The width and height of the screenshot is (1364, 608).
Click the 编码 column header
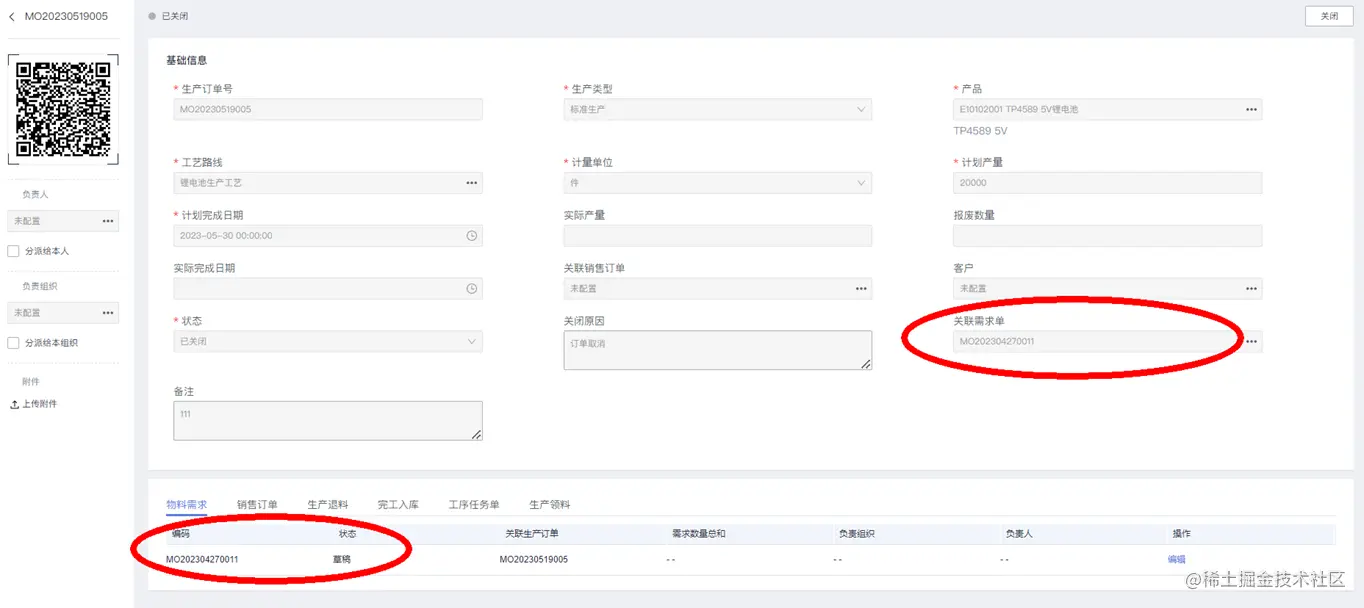pos(180,534)
